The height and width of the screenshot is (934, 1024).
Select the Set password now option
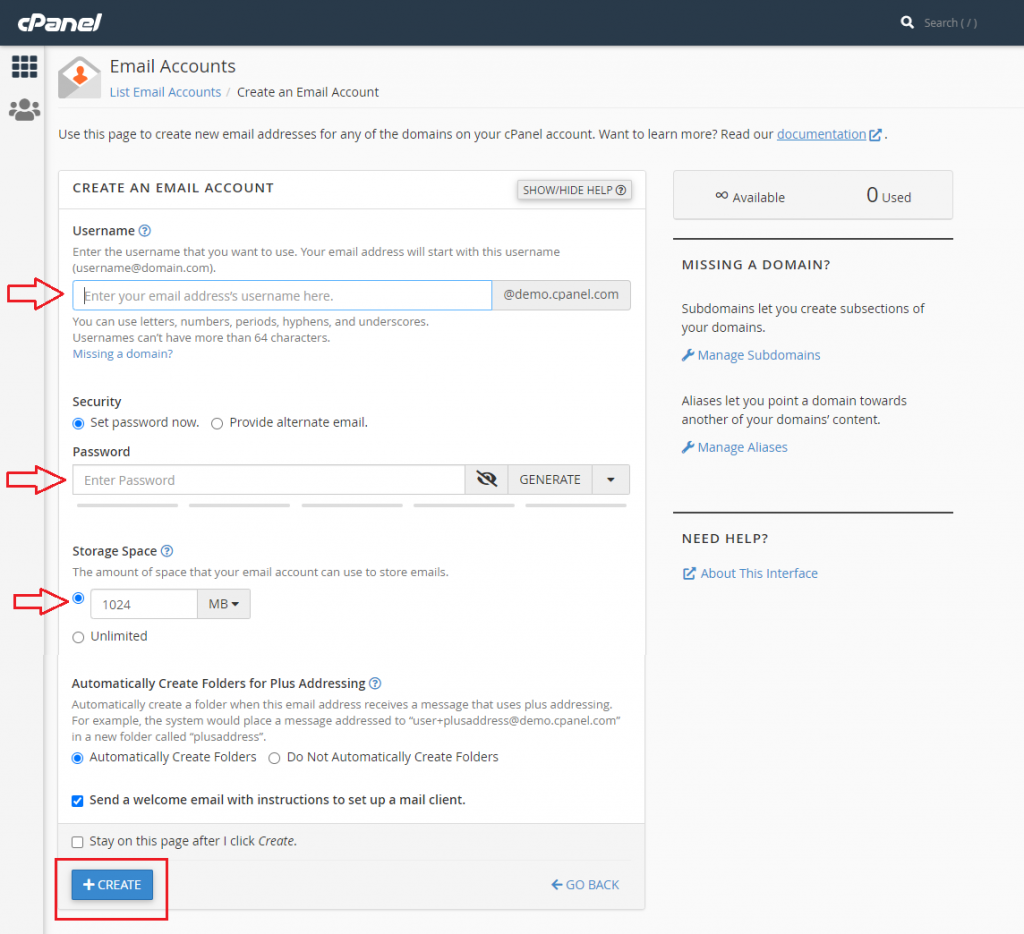pyautogui.click(x=78, y=423)
